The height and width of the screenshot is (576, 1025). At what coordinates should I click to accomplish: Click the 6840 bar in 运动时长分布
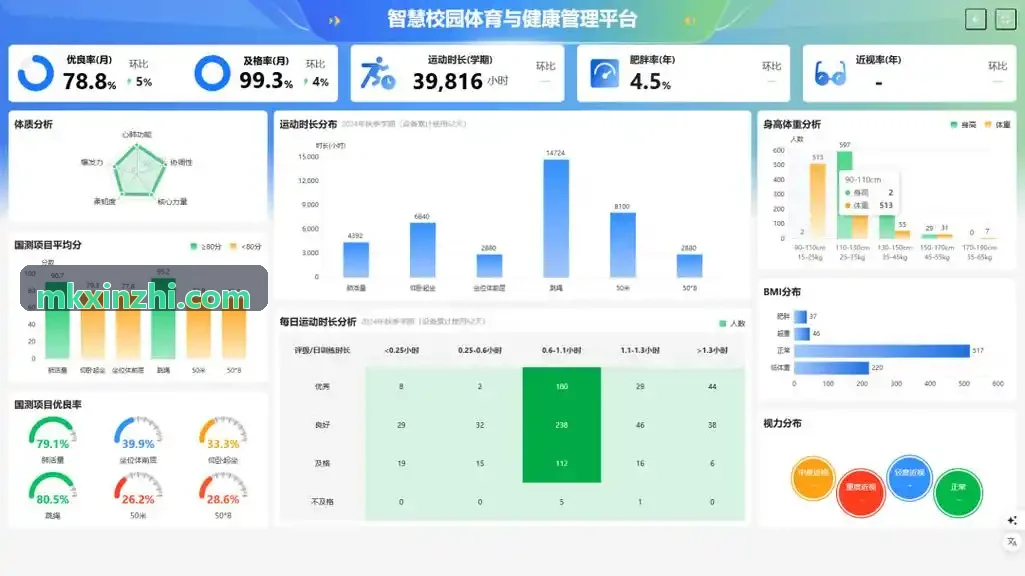click(422, 250)
